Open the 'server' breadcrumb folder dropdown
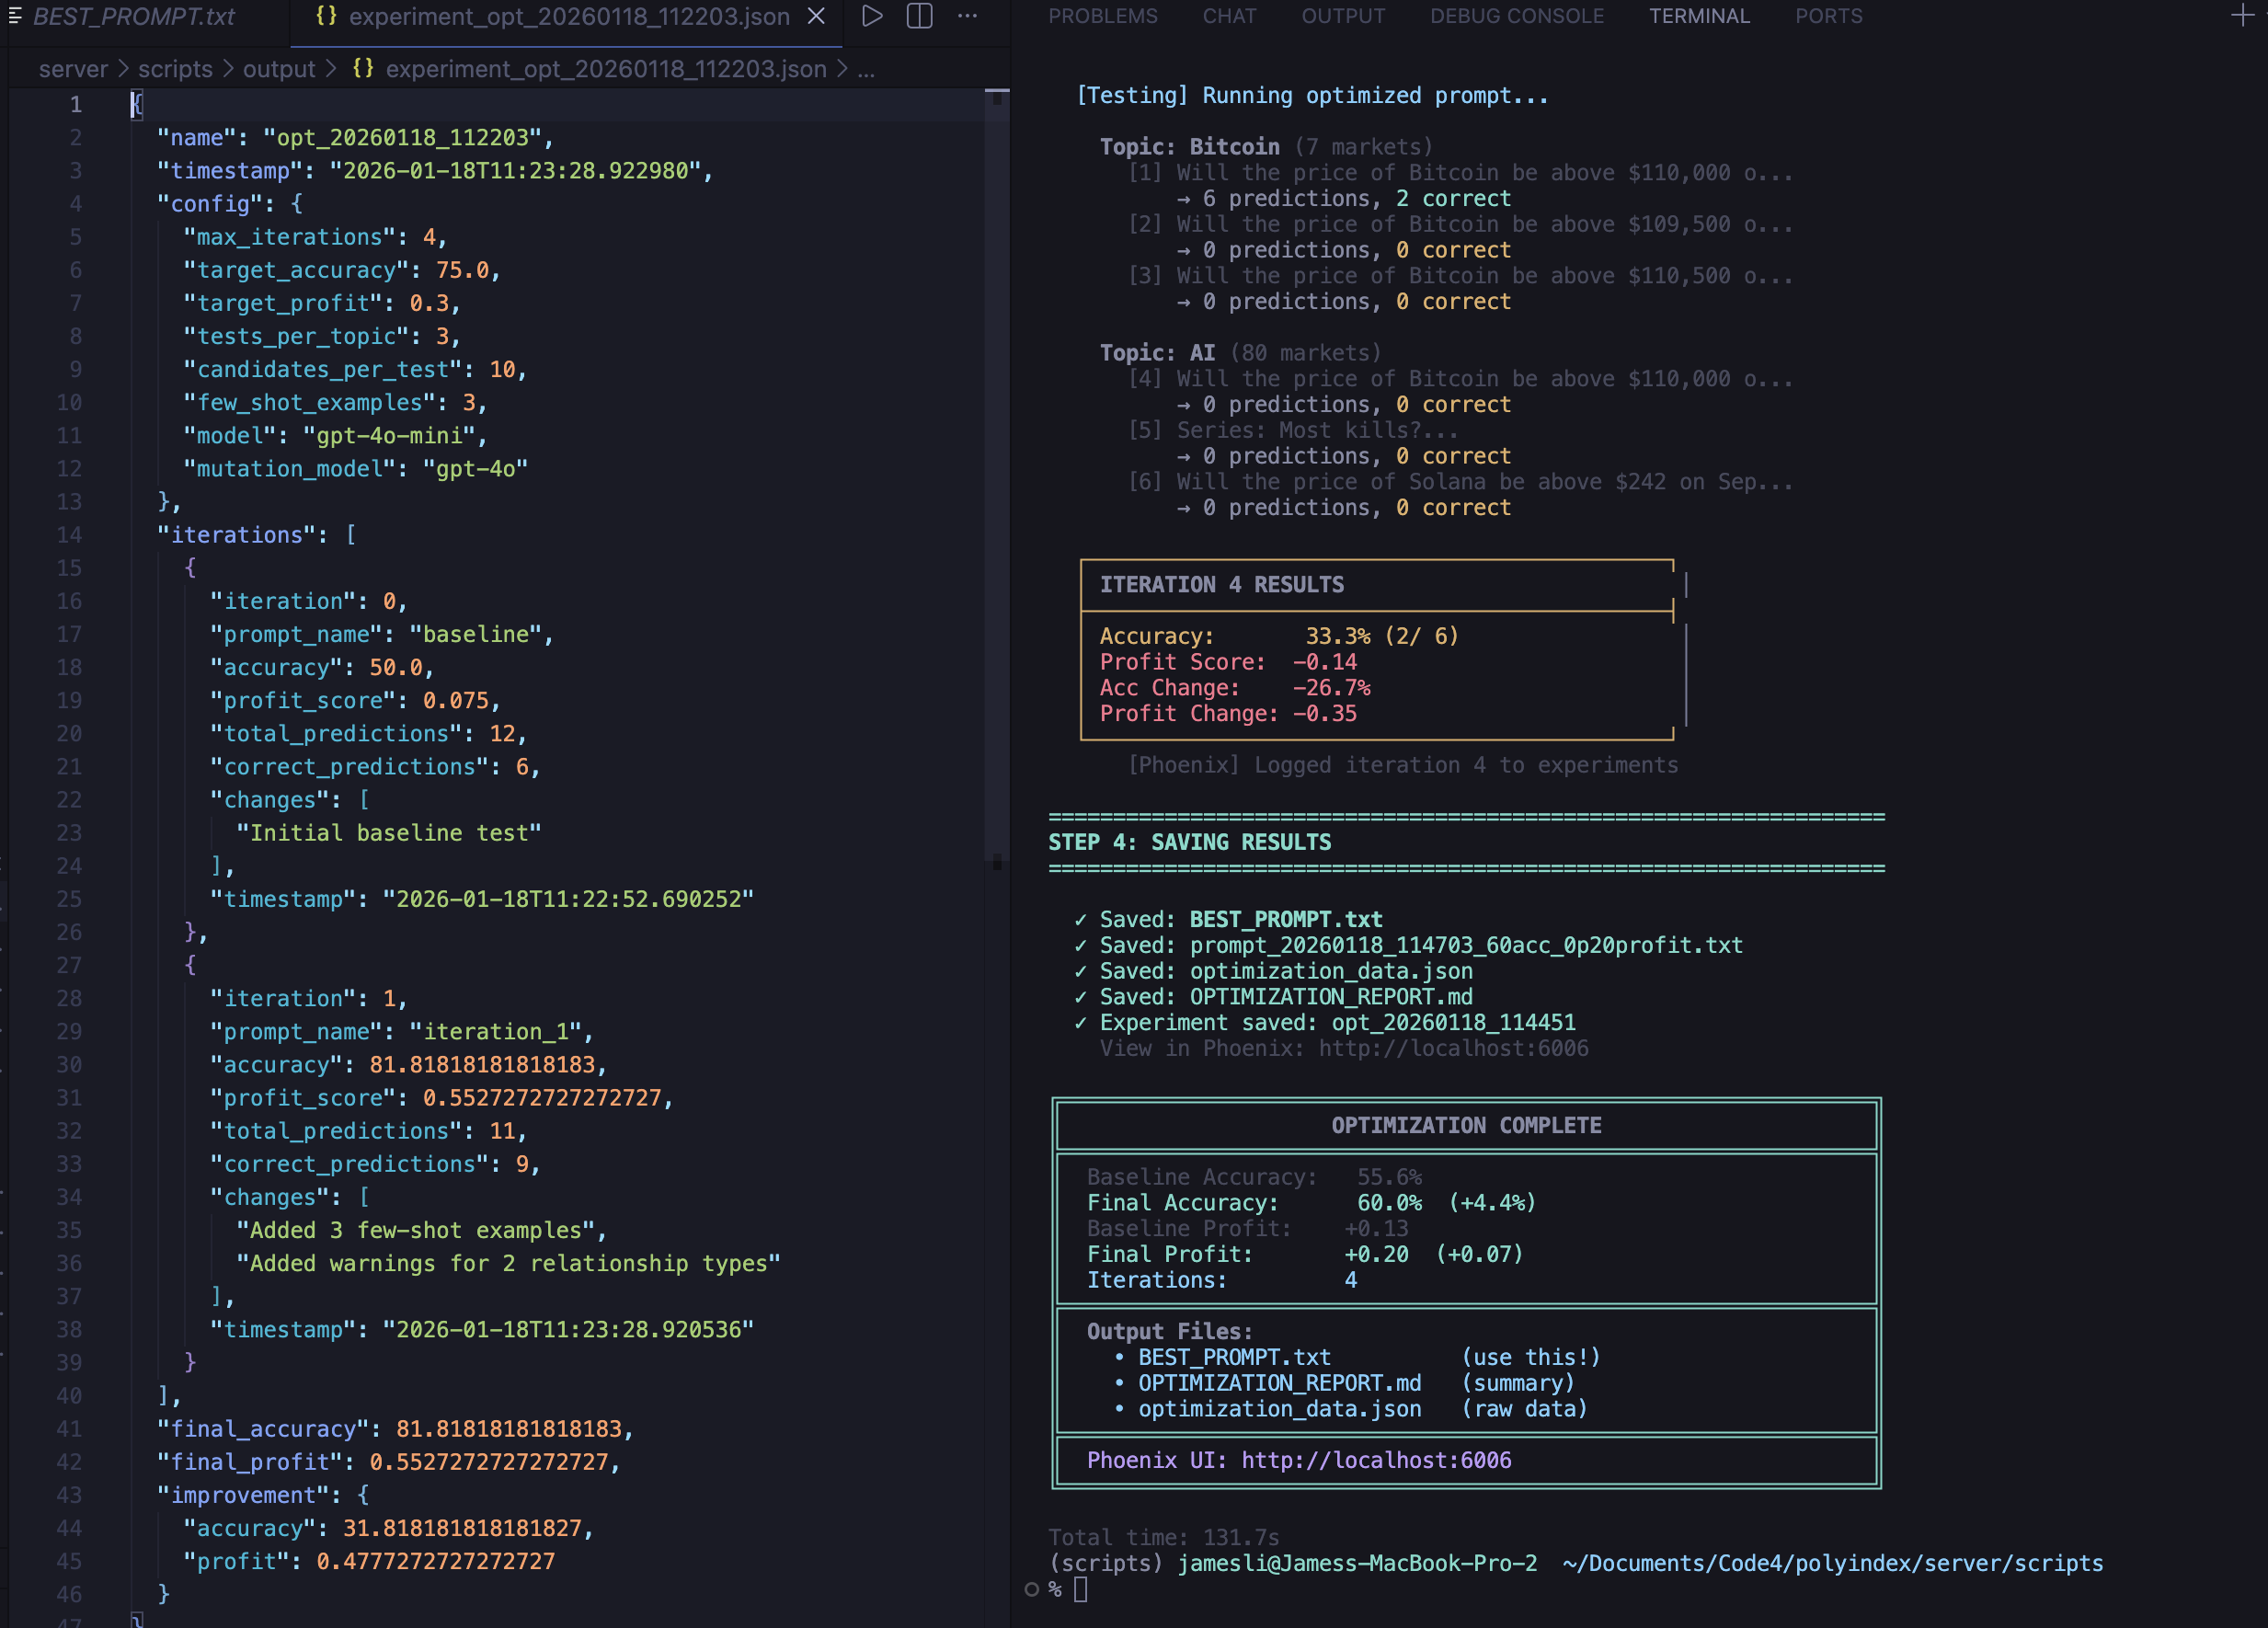The width and height of the screenshot is (2268, 1628). coord(73,69)
